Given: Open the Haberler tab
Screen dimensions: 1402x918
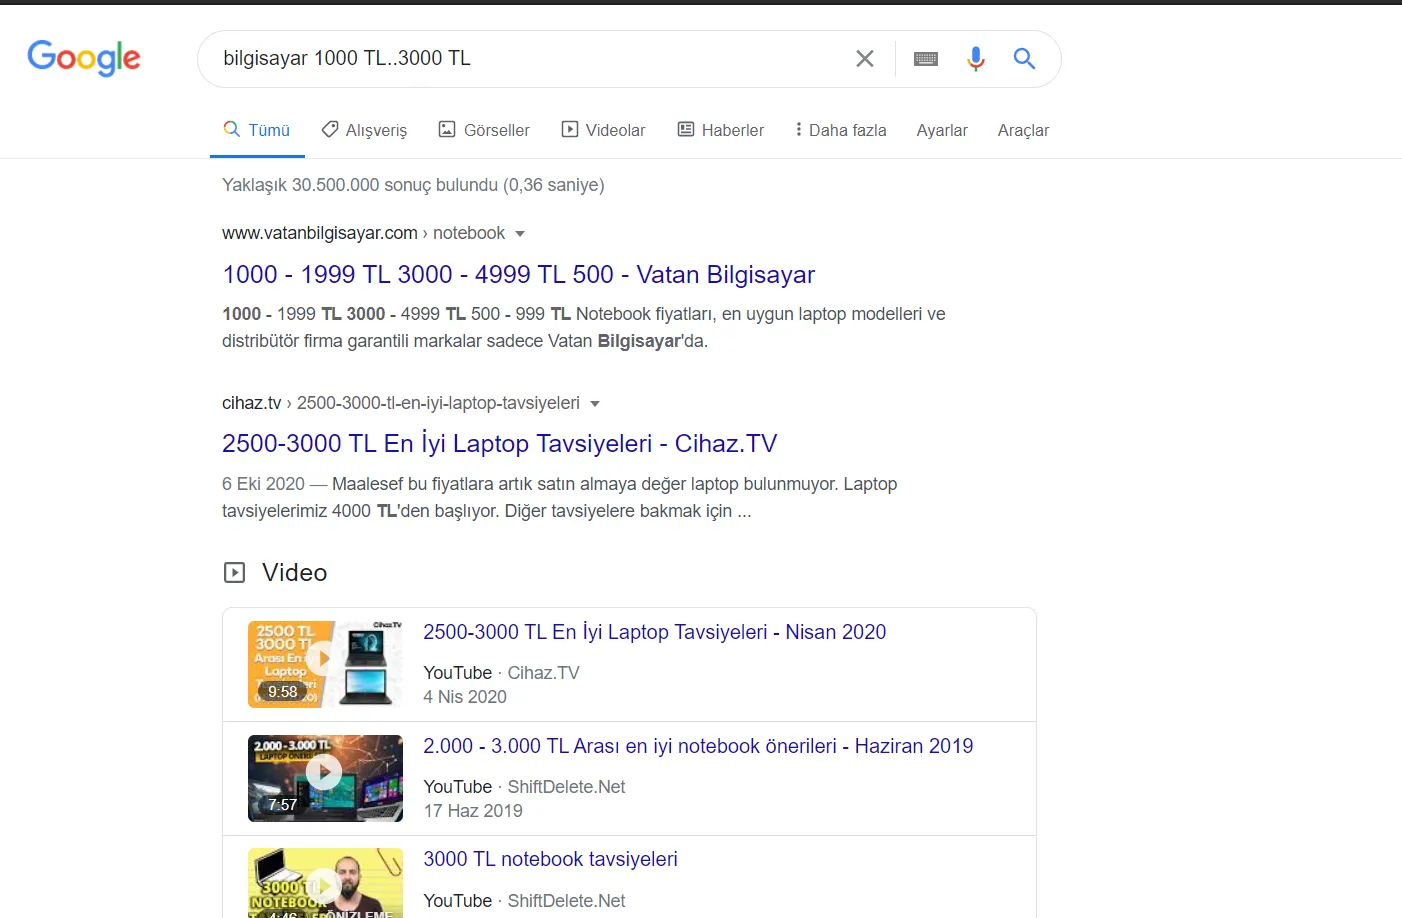Looking at the screenshot, I should tap(720, 130).
